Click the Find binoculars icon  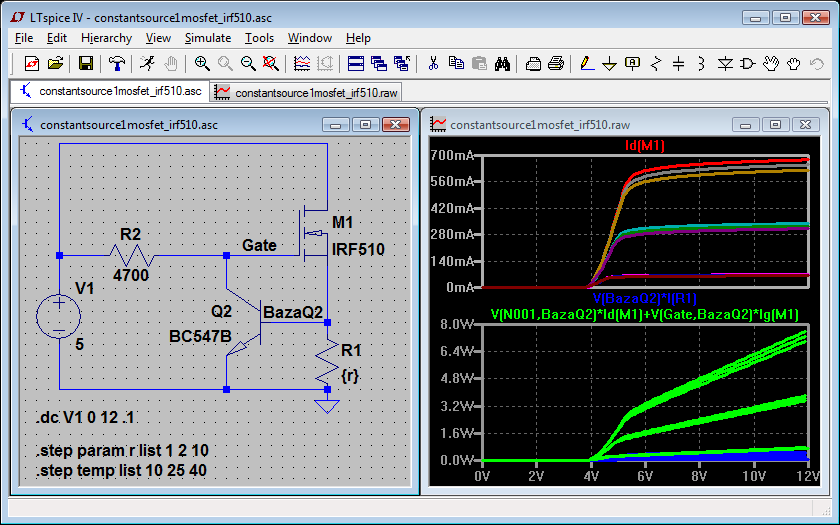pos(502,64)
